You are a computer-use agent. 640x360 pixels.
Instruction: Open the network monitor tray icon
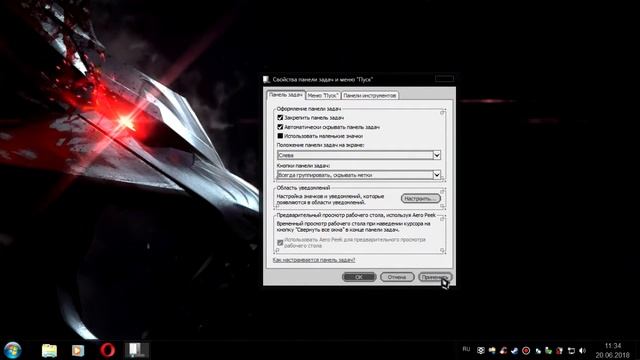coord(571,351)
